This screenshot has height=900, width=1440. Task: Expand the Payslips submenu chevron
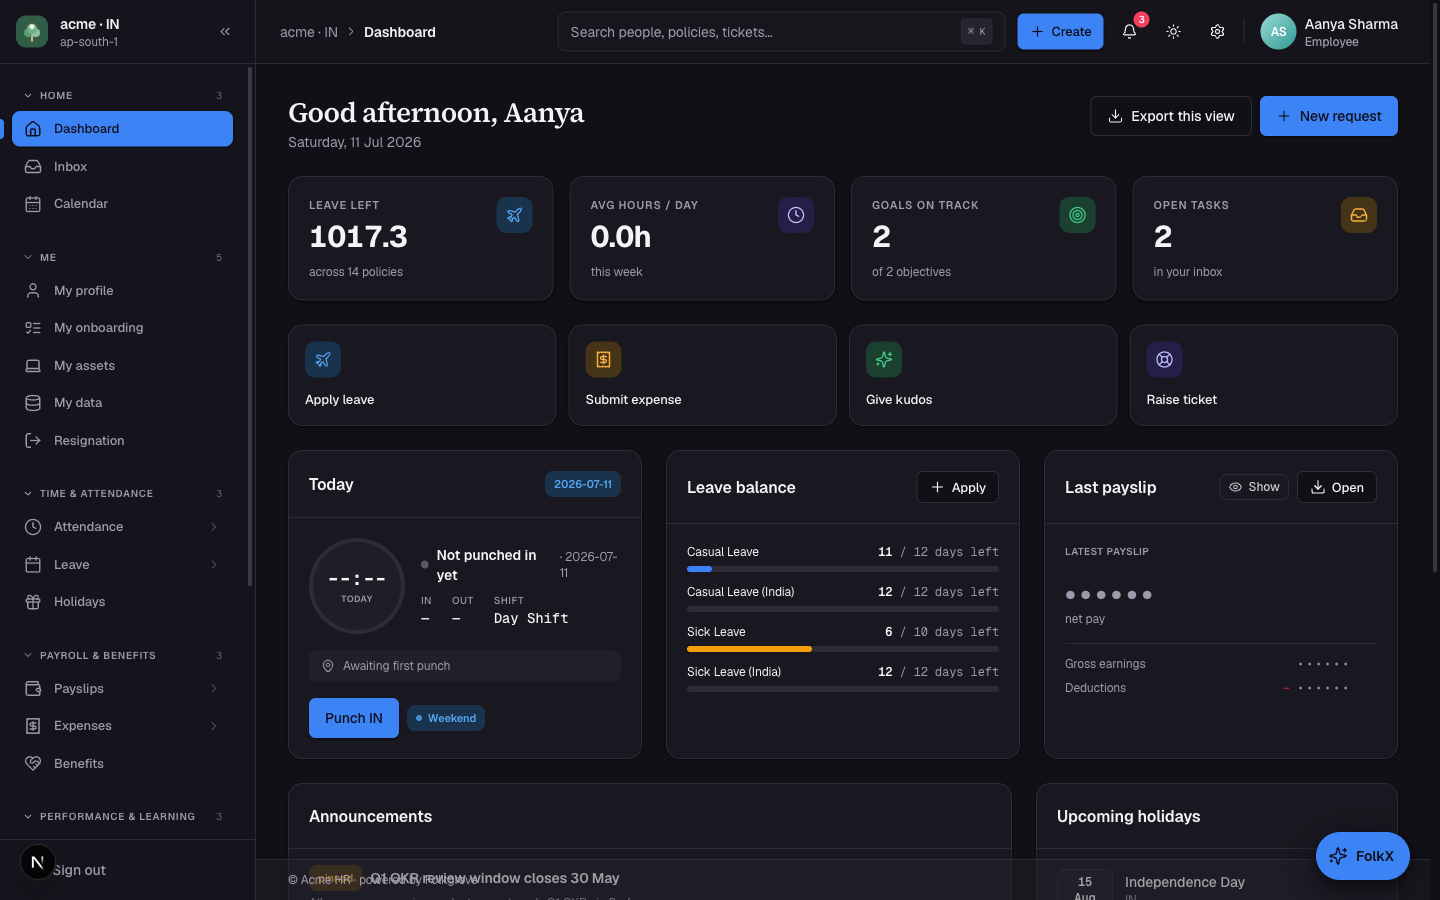(x=213, y=689)
